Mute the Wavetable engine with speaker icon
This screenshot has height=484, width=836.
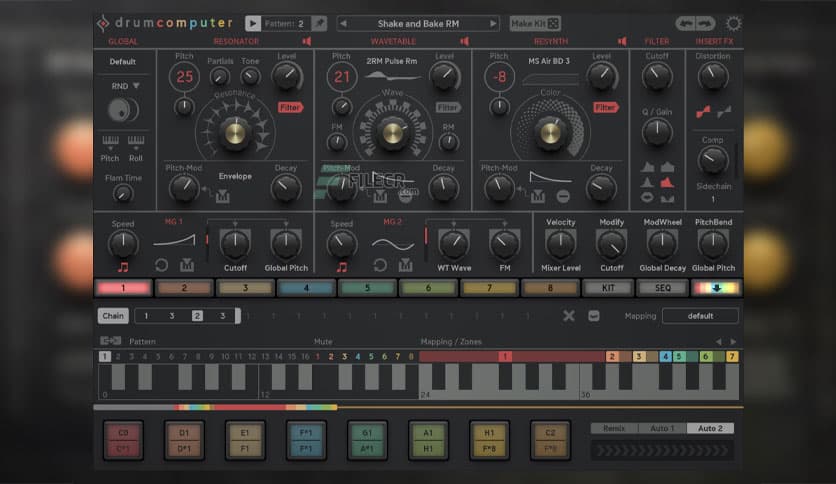464,41
